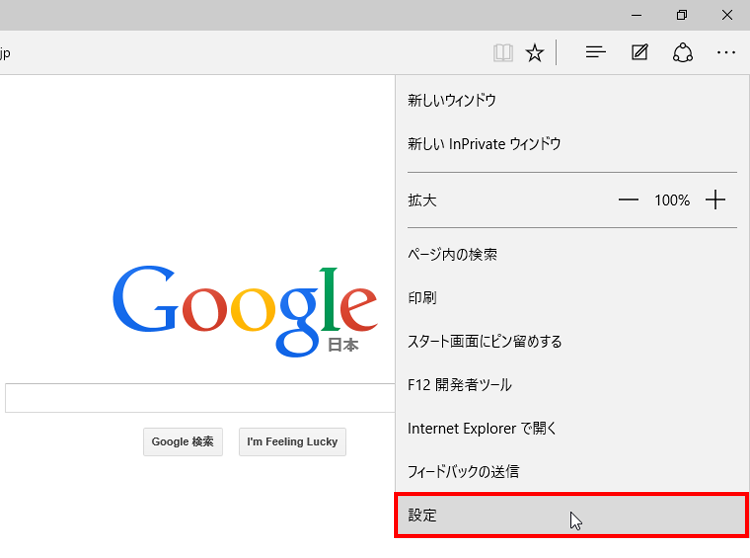
Task: Click into the Google search text box
Action: [x=200, y=398]
